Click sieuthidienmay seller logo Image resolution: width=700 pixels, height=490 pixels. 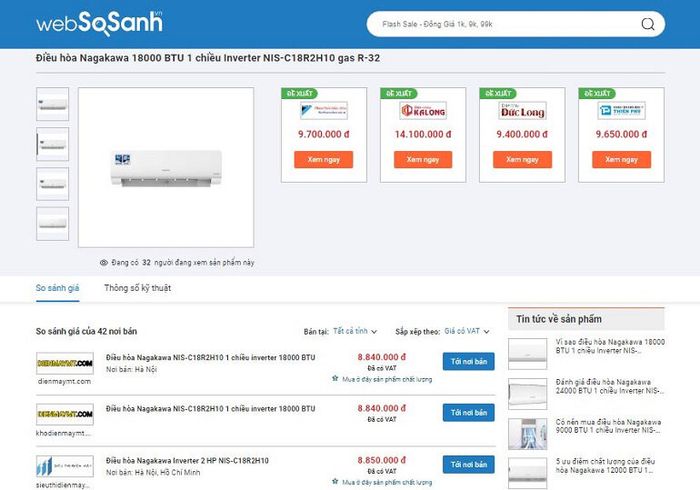point(65,466)
